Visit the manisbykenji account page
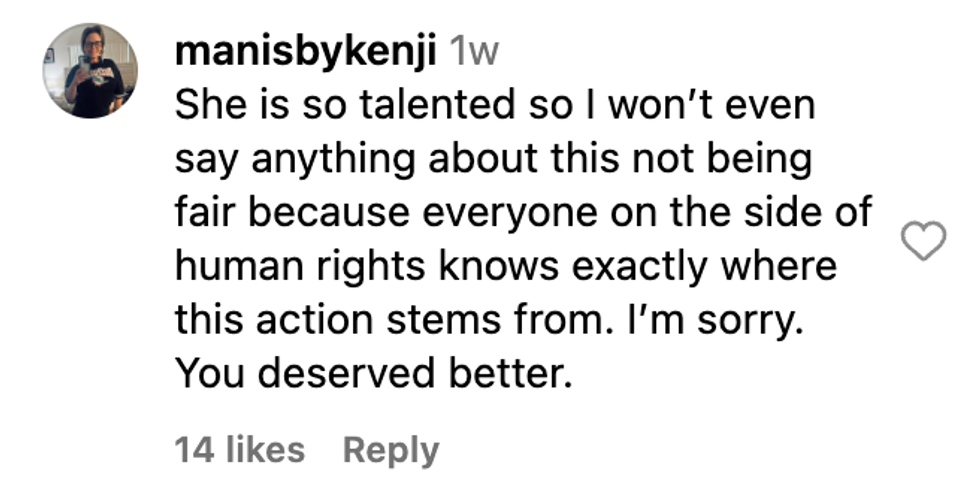The height and width of the screenshot is (481, 980). 305,53
